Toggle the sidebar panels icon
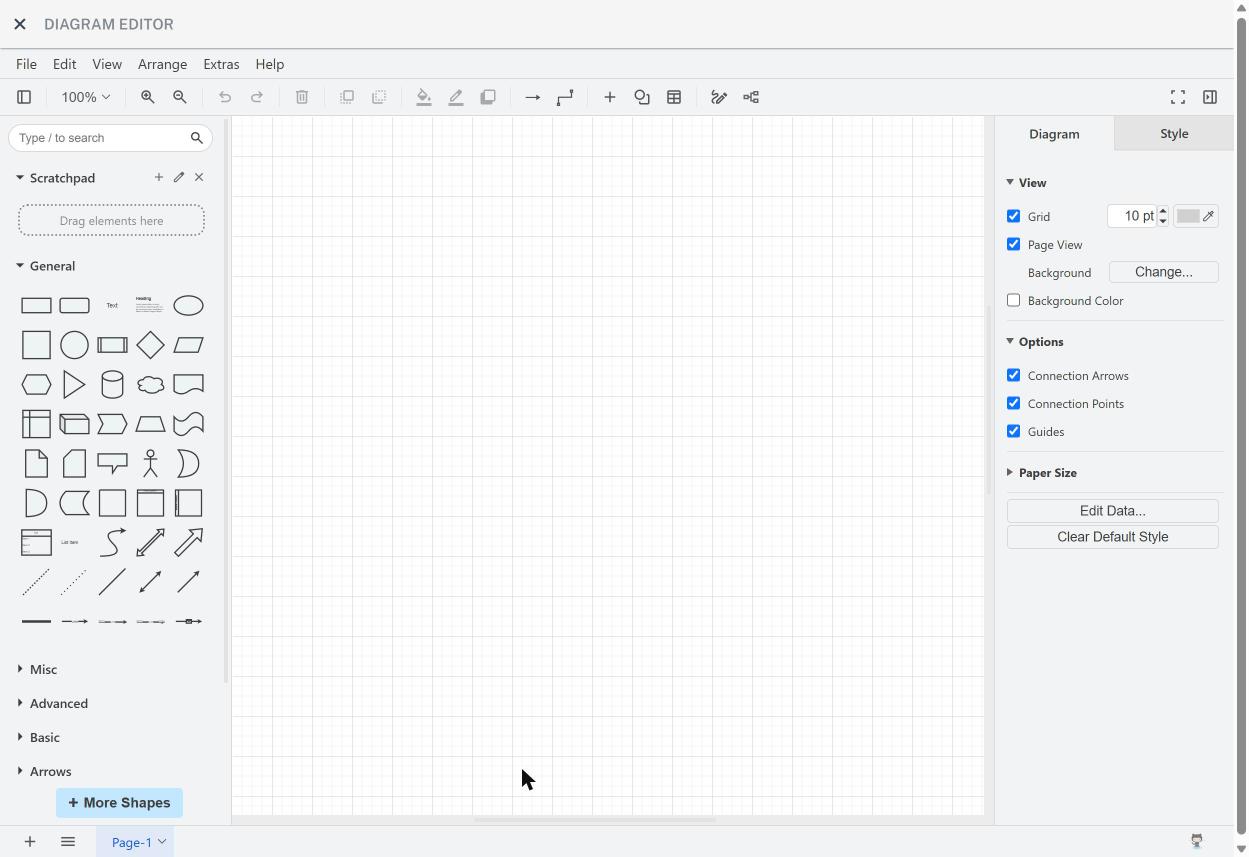Image resolution: width=1249 pixels, height=857 pixels. pyautogui.click(x=24, y=97)
